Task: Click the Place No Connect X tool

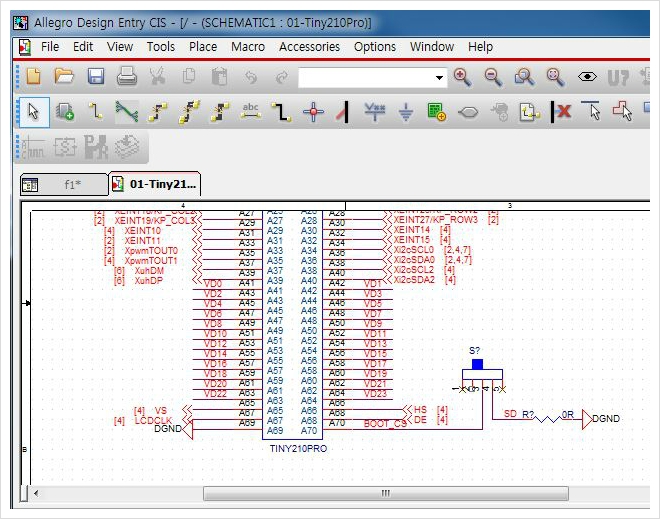Action: 563,111
